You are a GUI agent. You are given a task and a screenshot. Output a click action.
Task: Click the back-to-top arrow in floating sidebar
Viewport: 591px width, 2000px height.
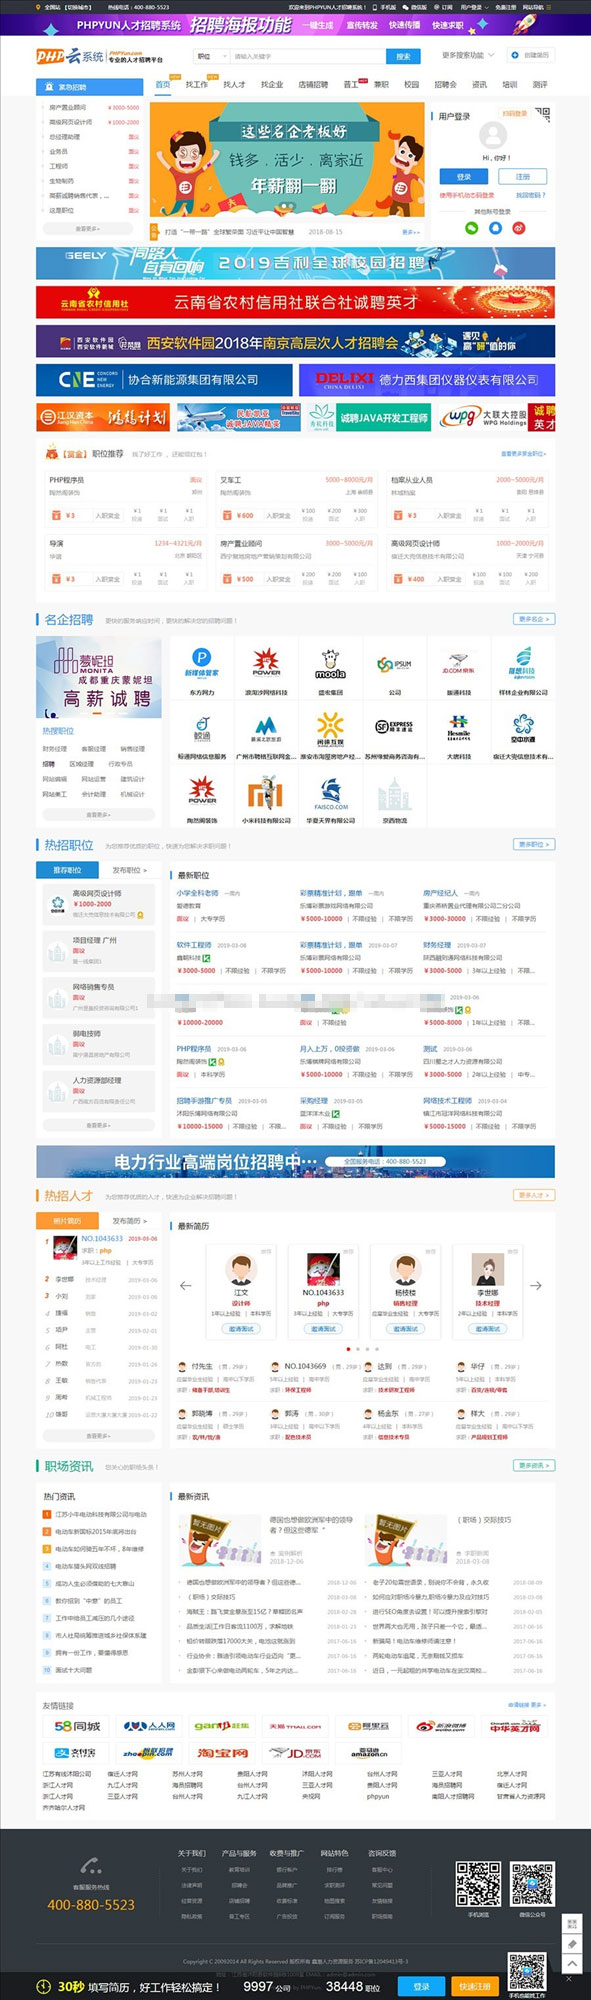(571, 1964)
